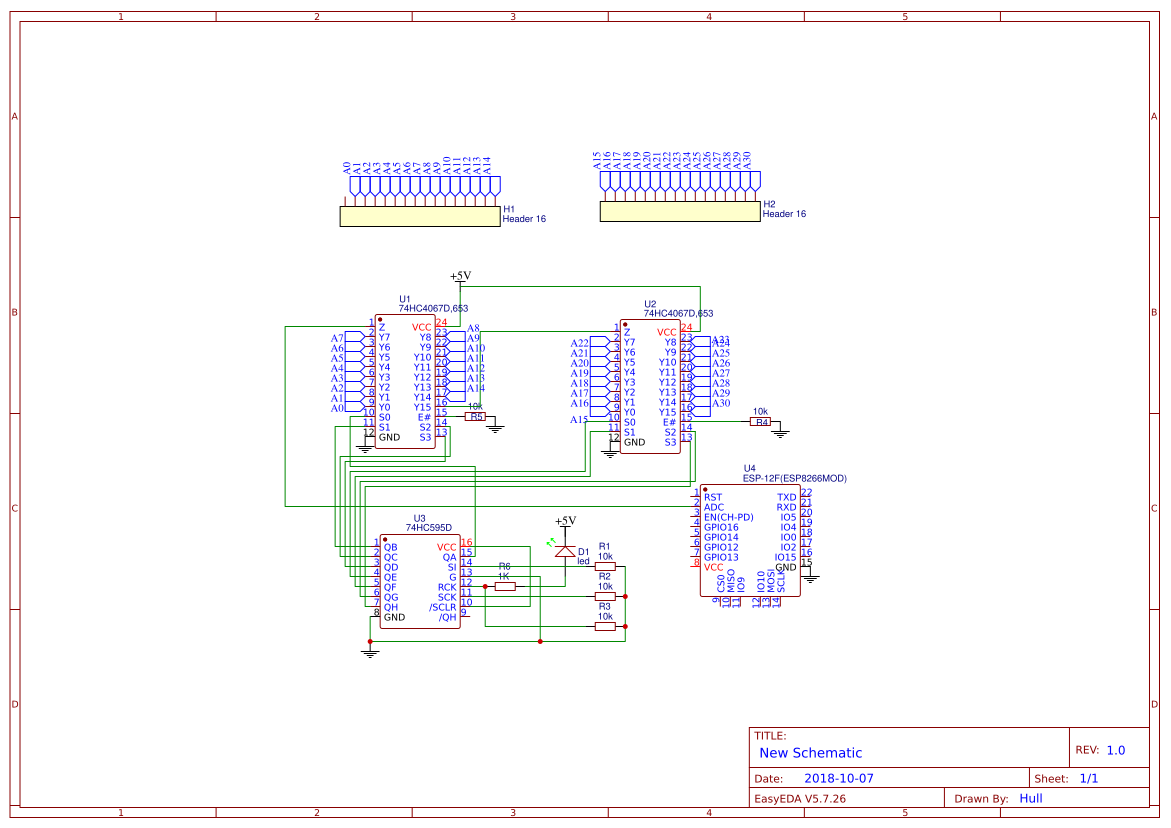Screen dimensions: 1171x828
Task: Select the A15 net label beside U2
Action: [x=579, y=420]
